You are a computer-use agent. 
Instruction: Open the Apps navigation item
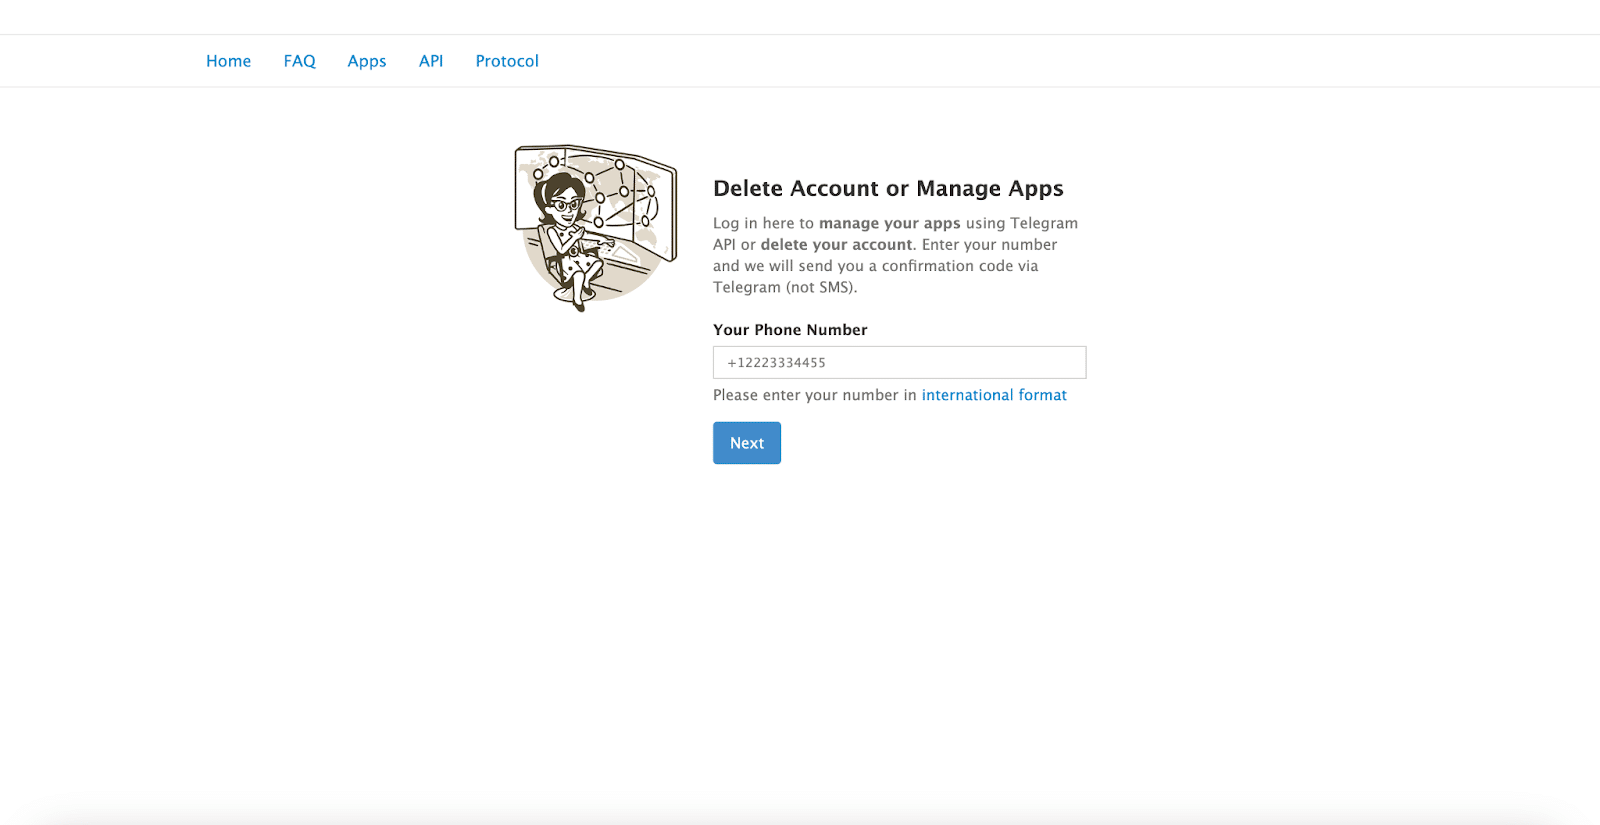367,61
